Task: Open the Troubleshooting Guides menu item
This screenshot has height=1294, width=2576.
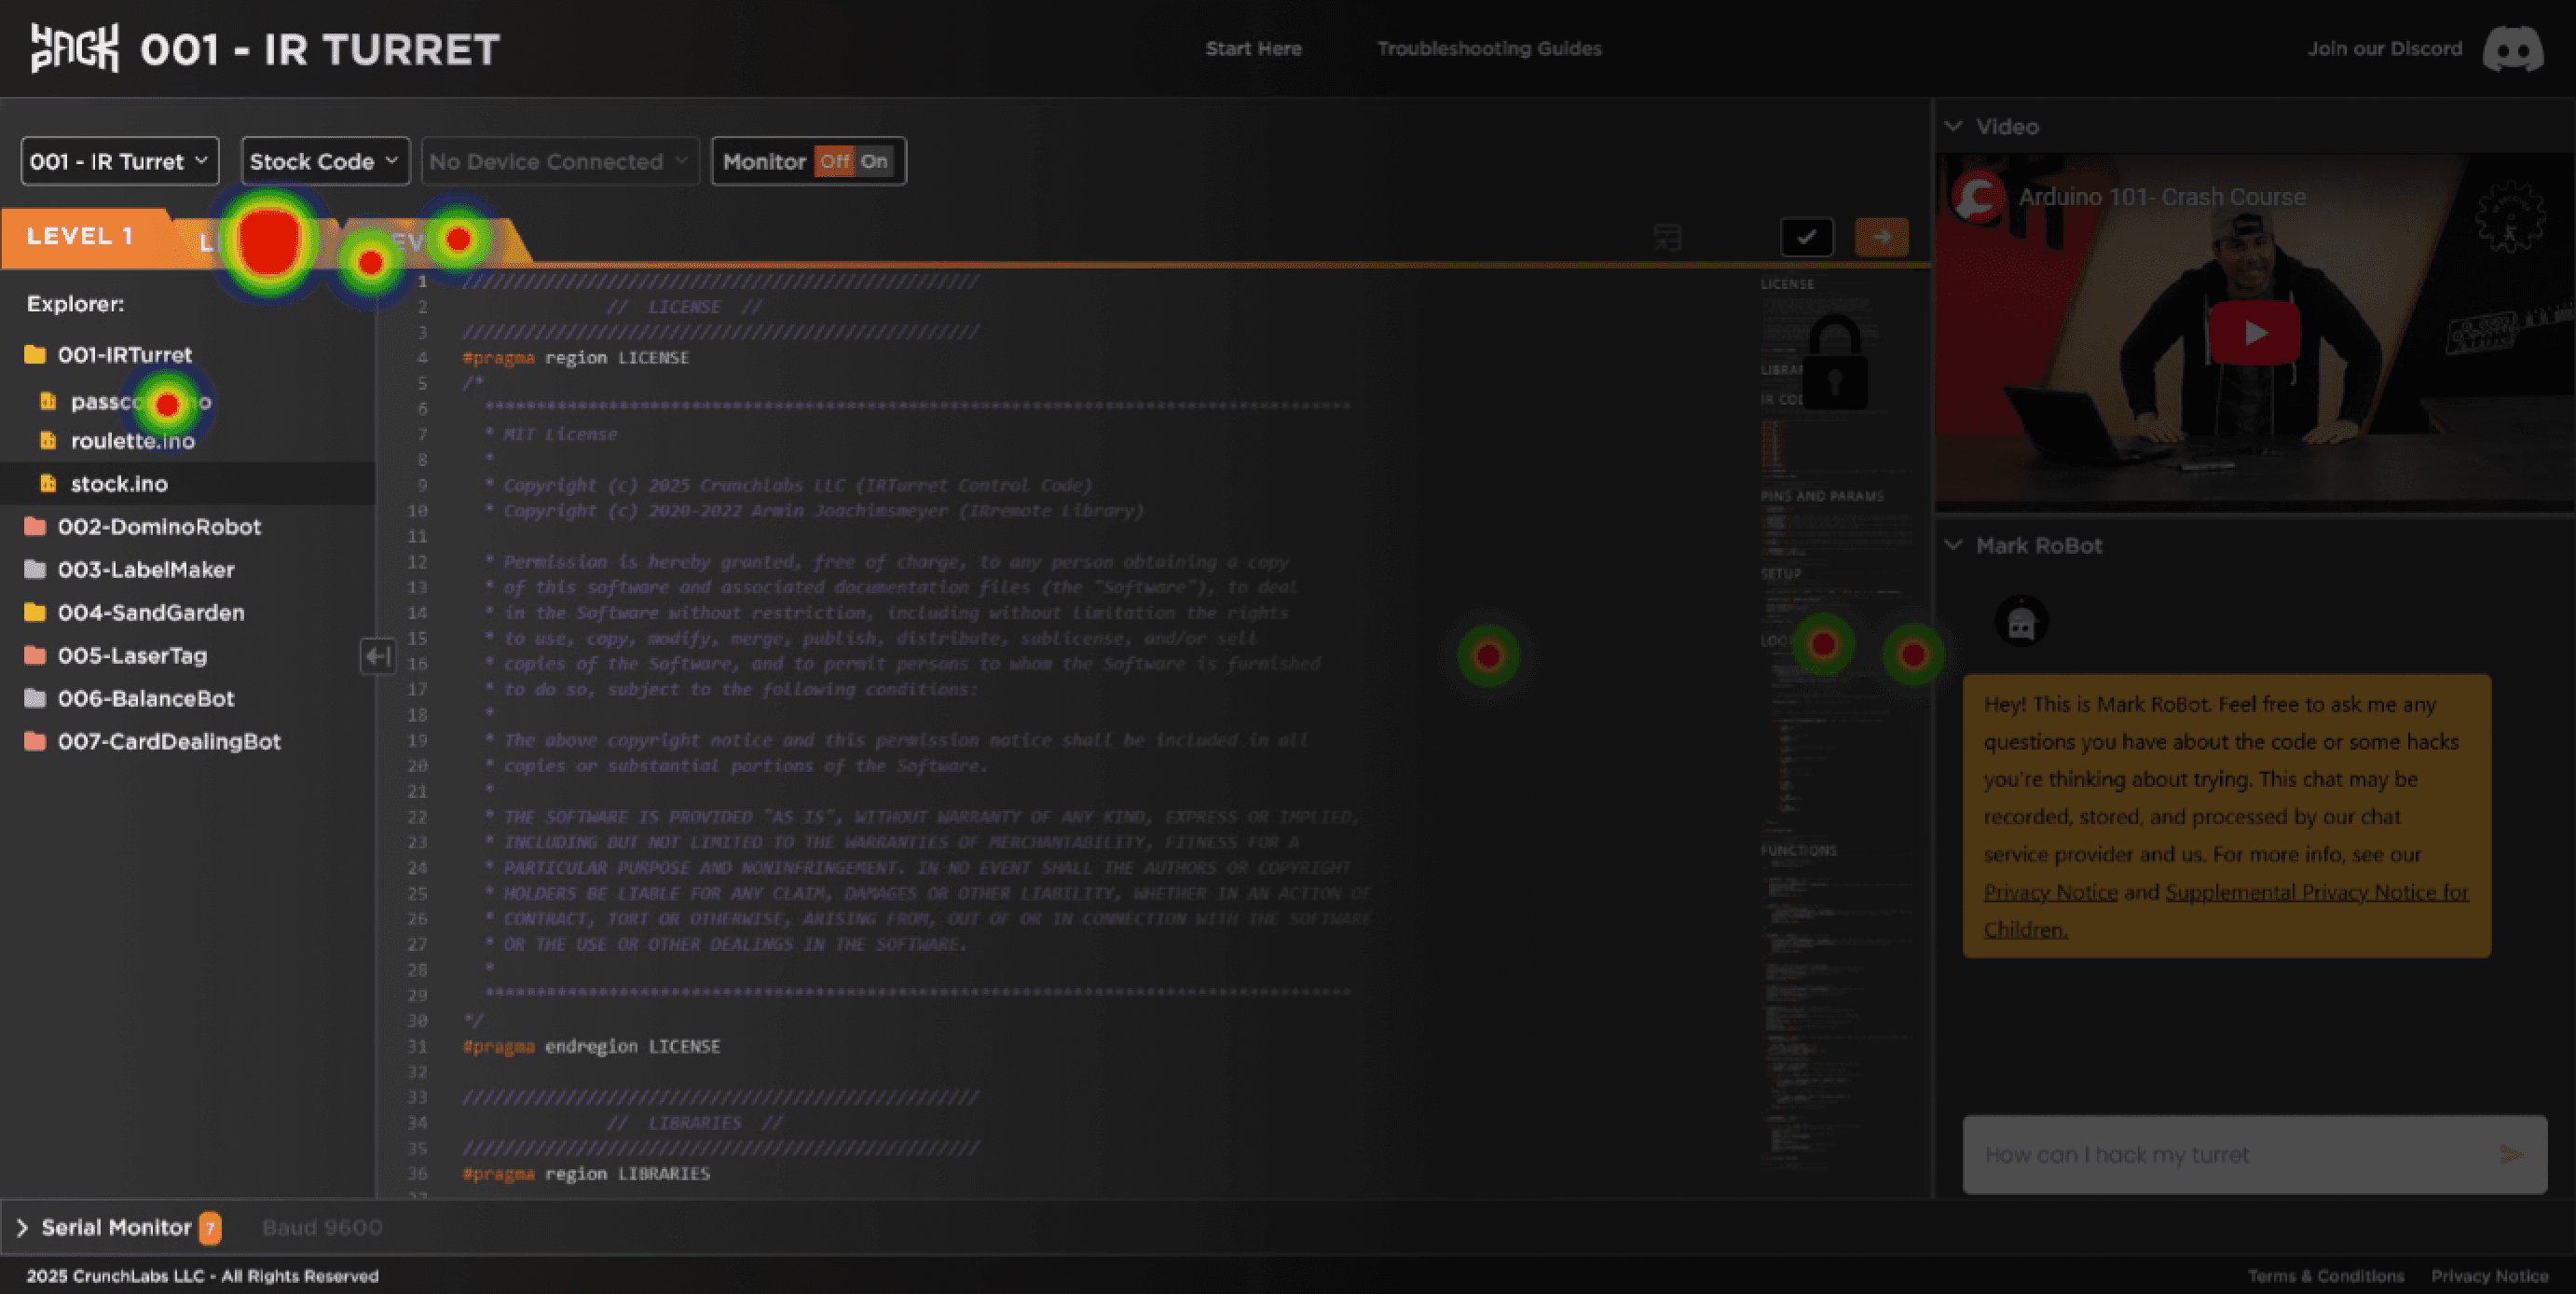Action: (1488, 48)
